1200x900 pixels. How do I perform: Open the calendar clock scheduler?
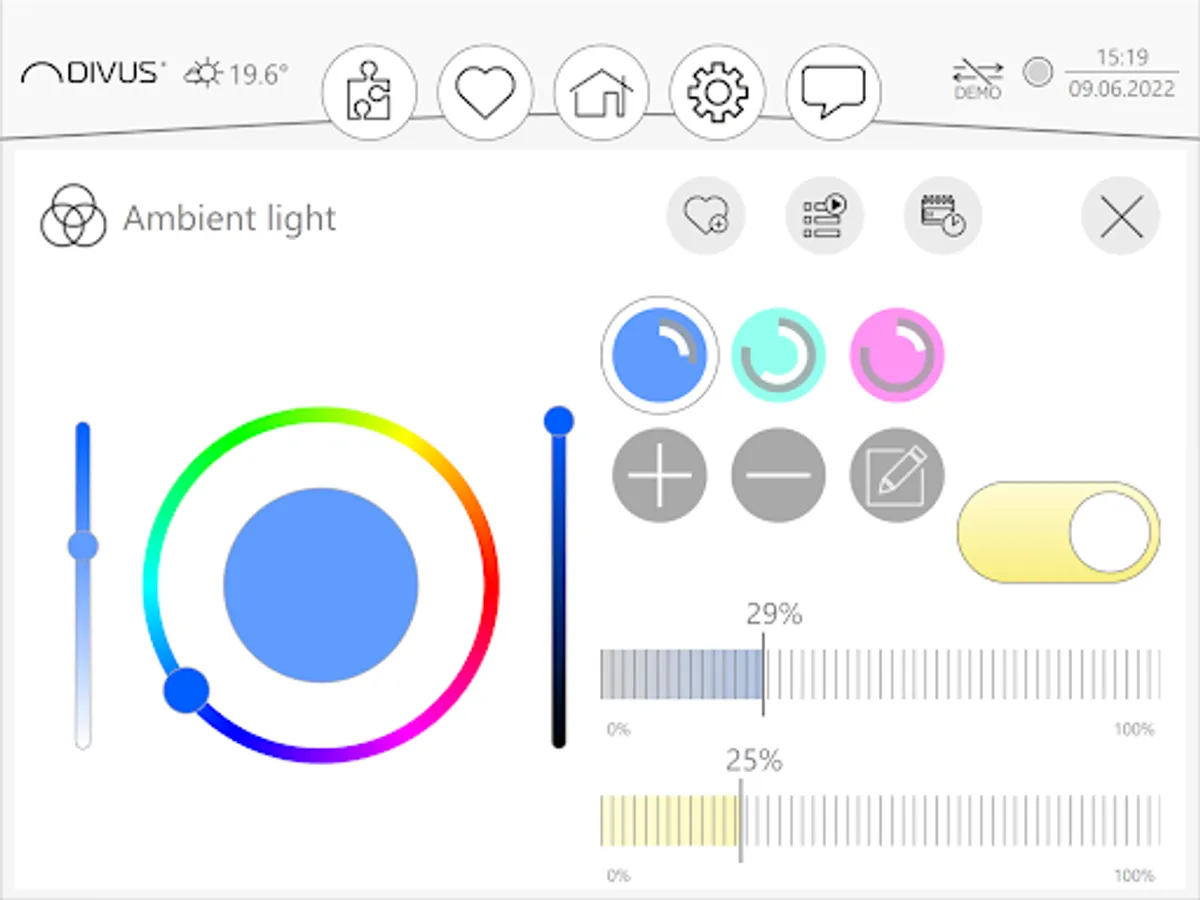coord(943,215)
